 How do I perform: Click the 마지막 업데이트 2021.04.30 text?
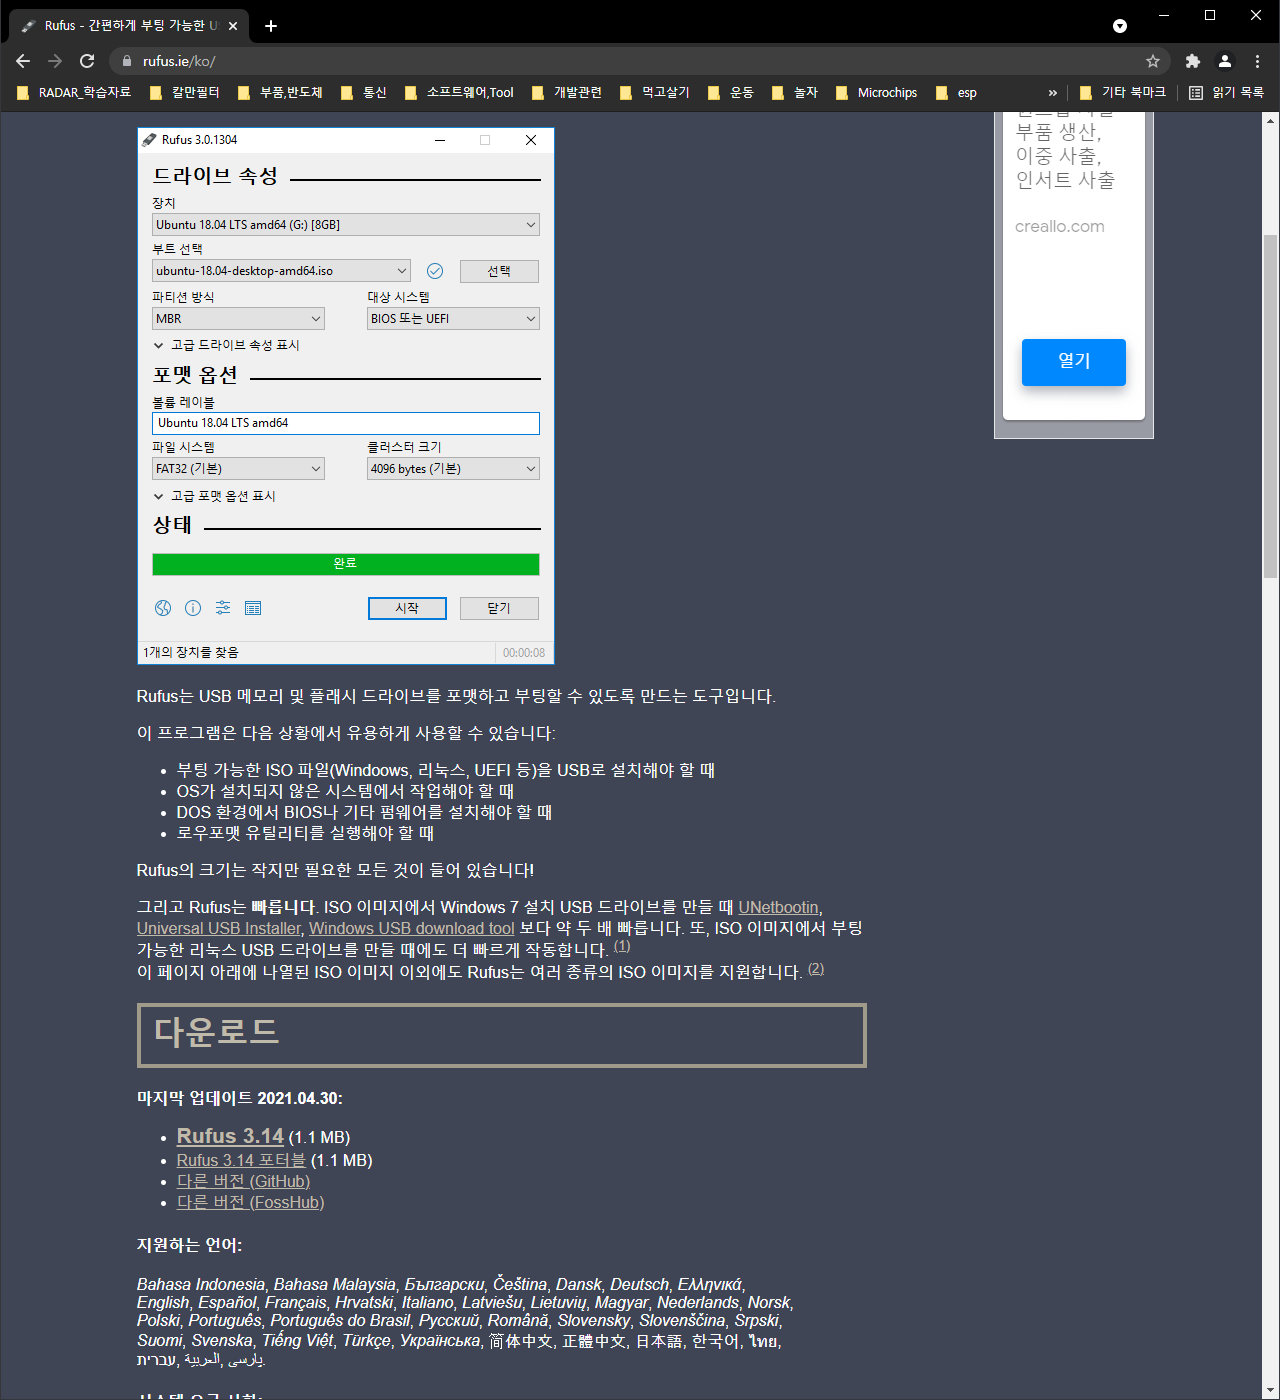pyautogui.click(x=240, y=1098)
